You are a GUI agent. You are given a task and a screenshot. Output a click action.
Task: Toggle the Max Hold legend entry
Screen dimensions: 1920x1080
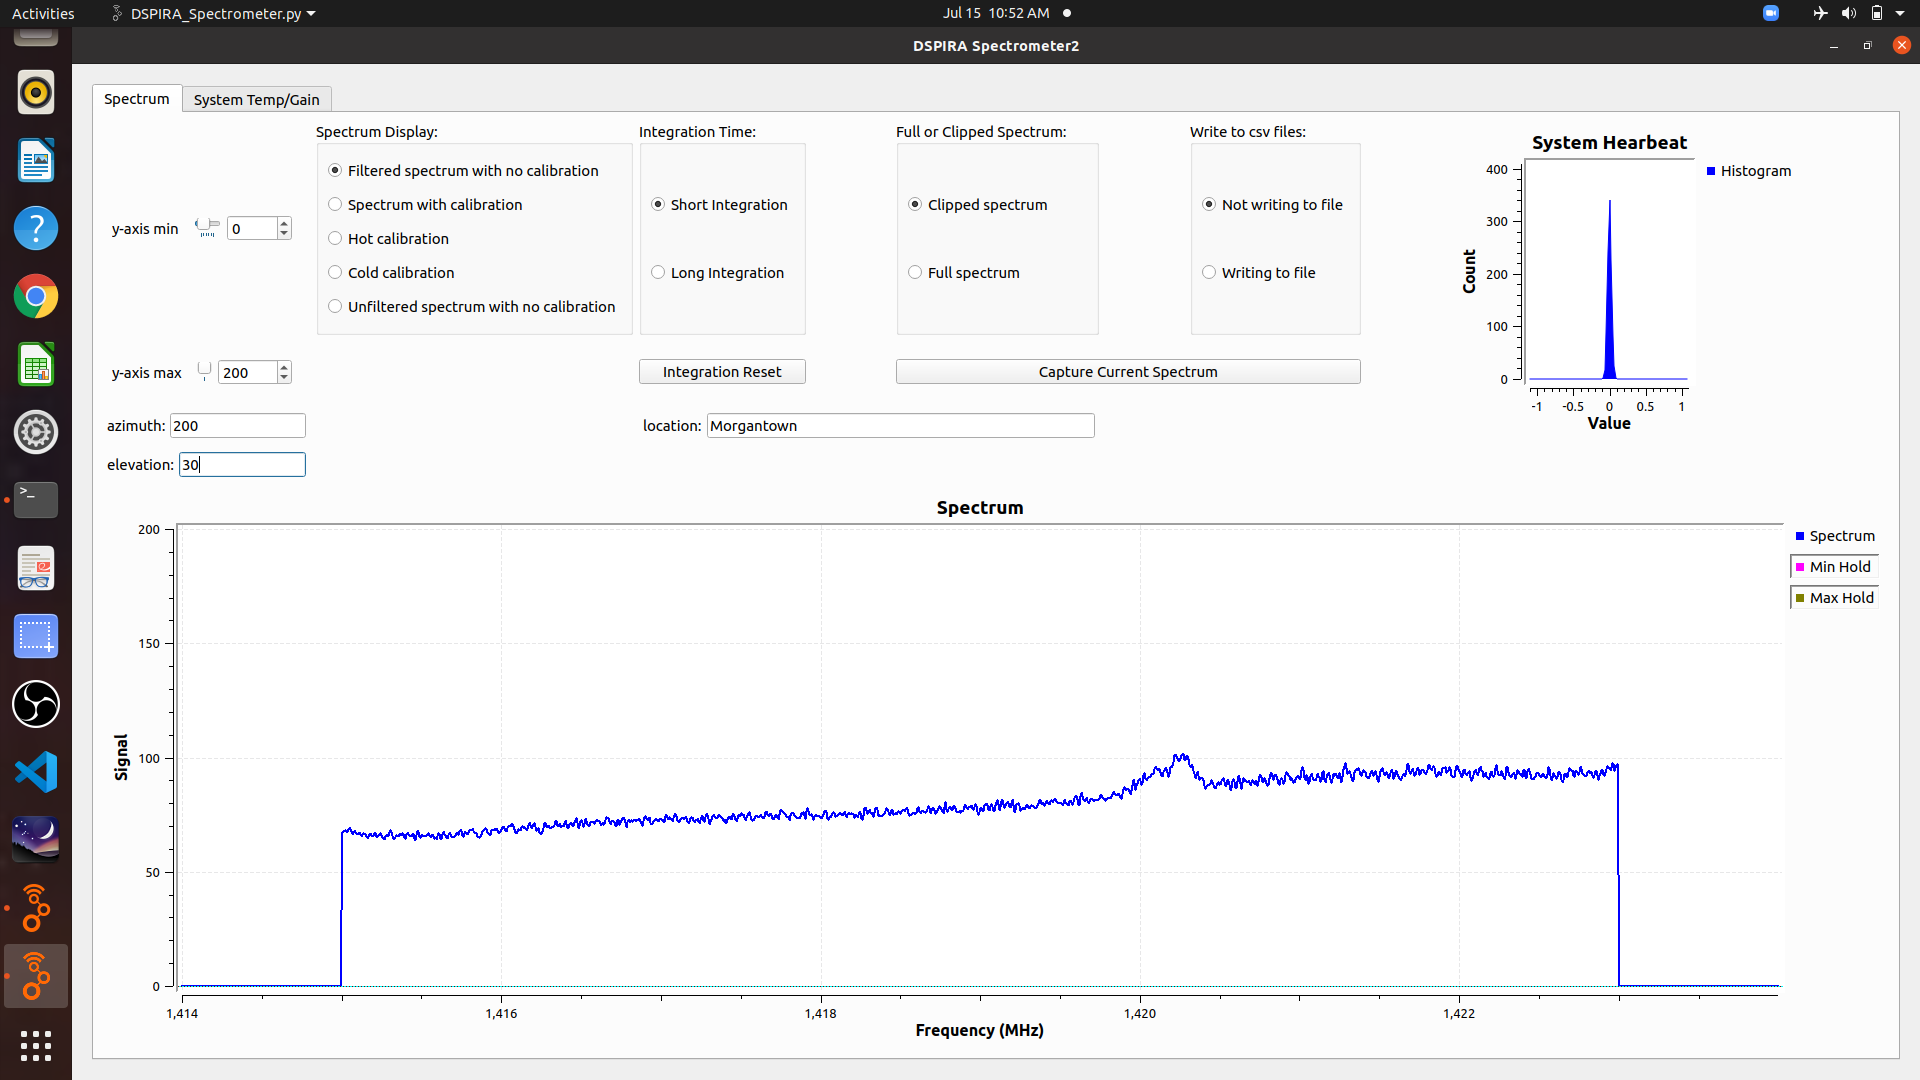click(x=1834, y=598)
